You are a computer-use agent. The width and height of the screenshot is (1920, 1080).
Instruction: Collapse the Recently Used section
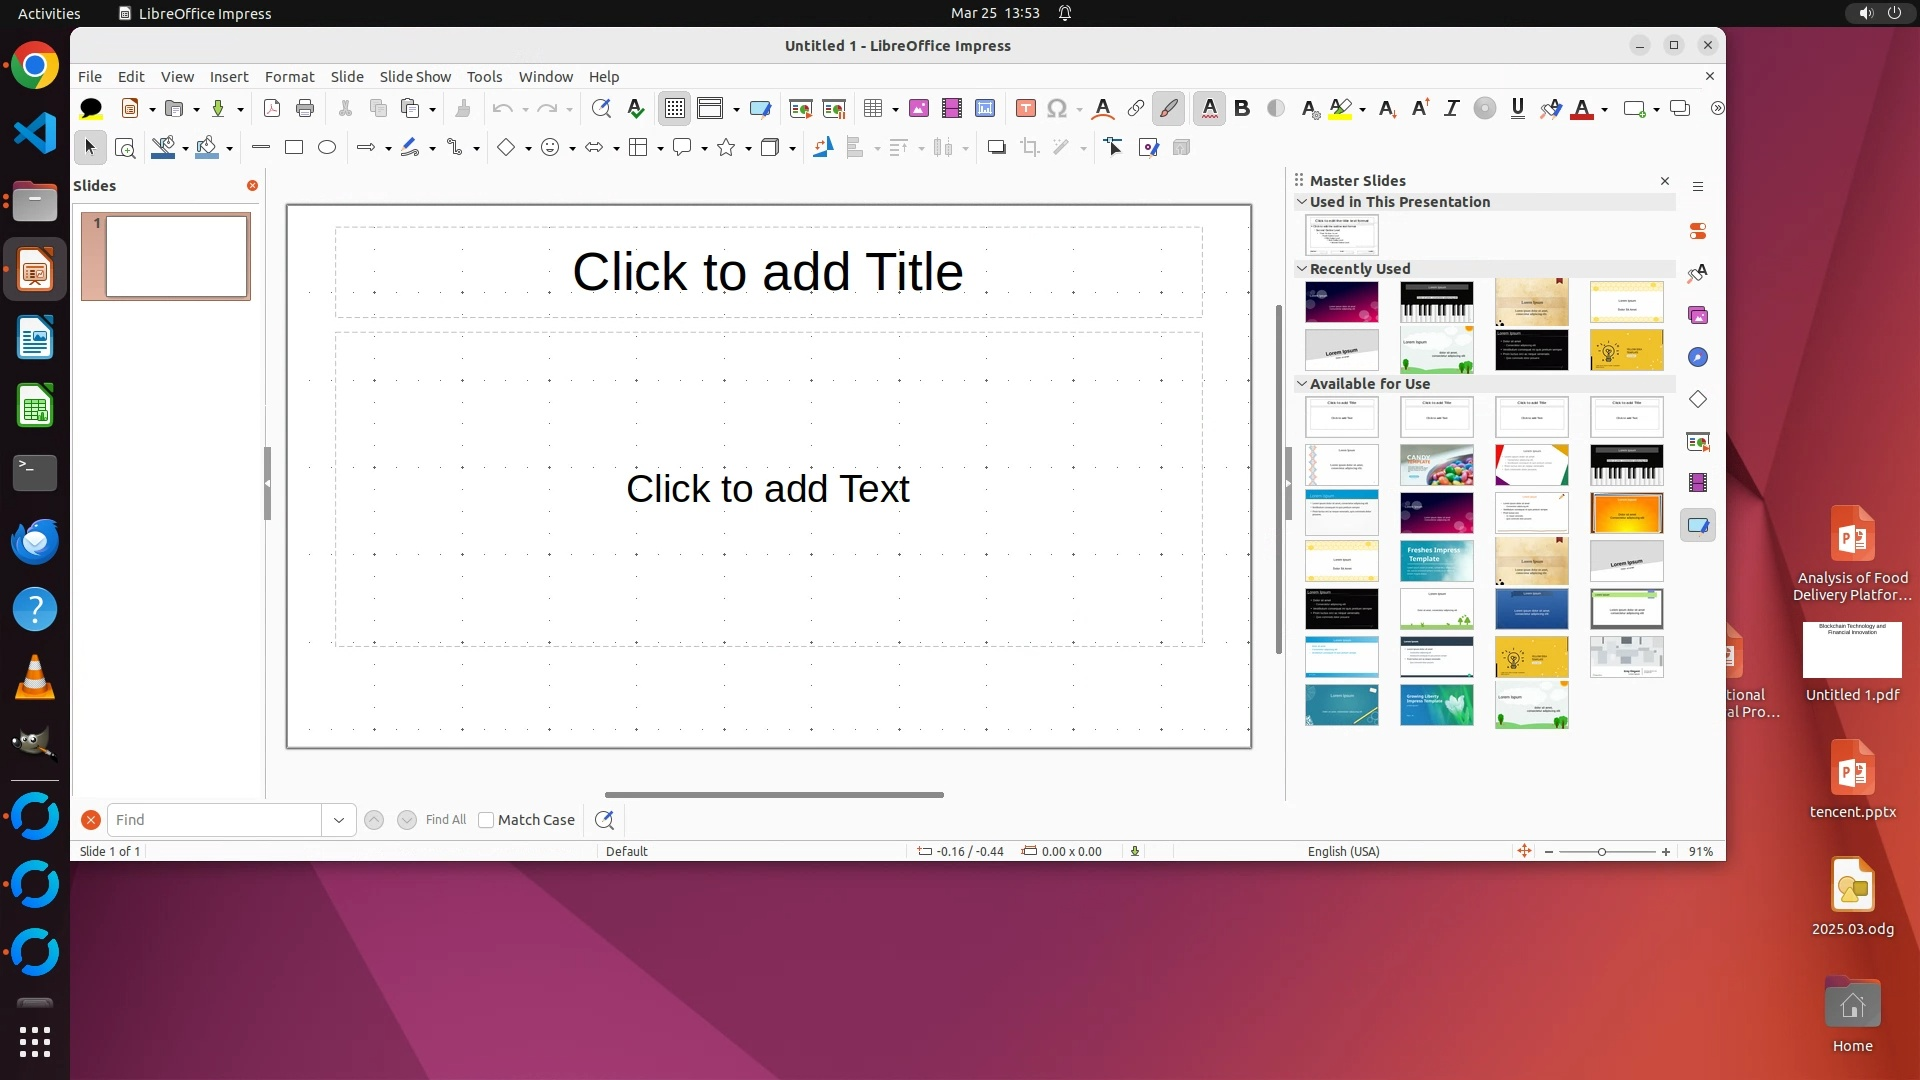pos(1301,269)
